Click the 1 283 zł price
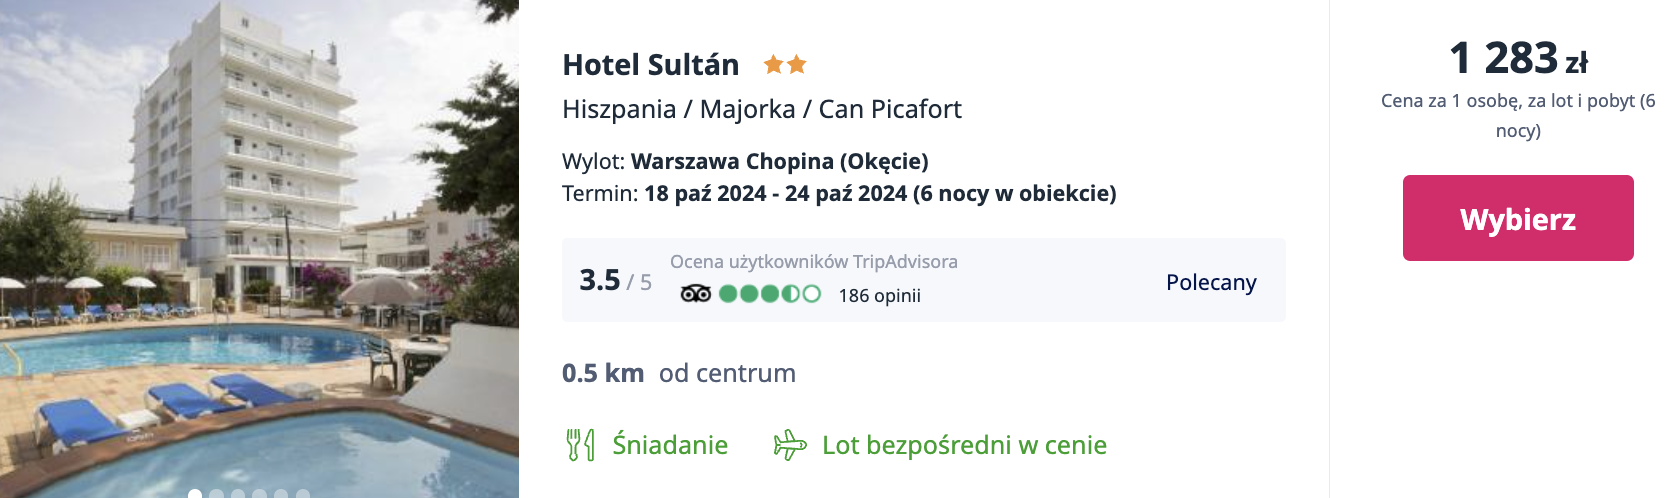1678x498 pixels. click(1517, 59)
